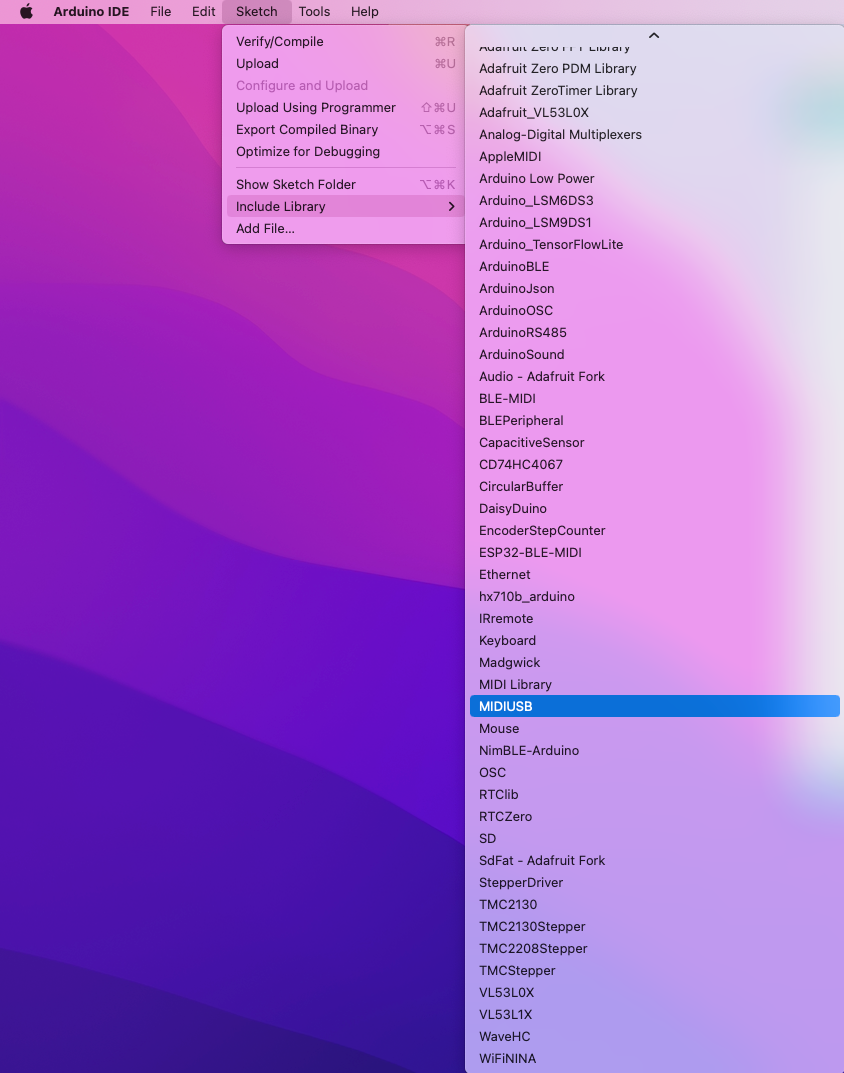Include the BLE-MIDI library

click(x=655, y=398)
